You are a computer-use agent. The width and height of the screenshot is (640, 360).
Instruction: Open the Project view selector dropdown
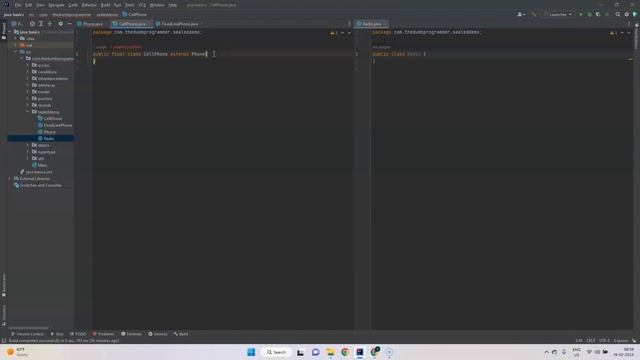point(16,24)
